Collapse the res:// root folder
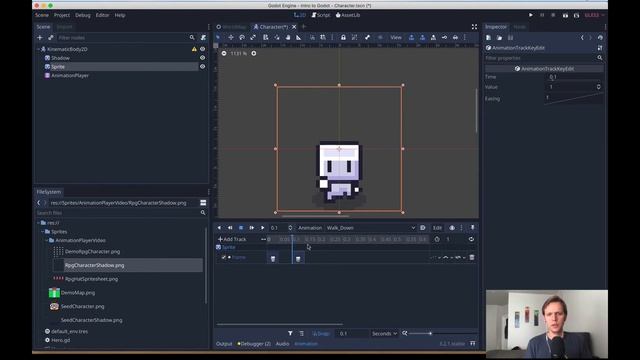Screen dimensions: 640x360 click(x=38, y=223)
